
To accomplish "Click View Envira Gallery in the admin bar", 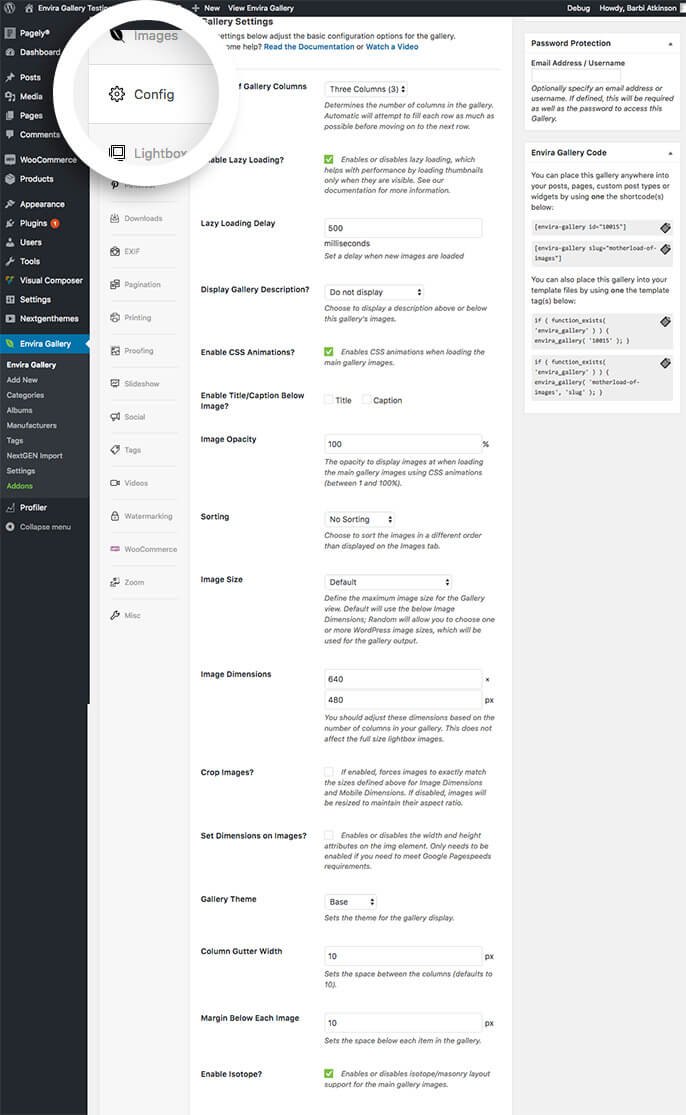I will tap(261, 7).
